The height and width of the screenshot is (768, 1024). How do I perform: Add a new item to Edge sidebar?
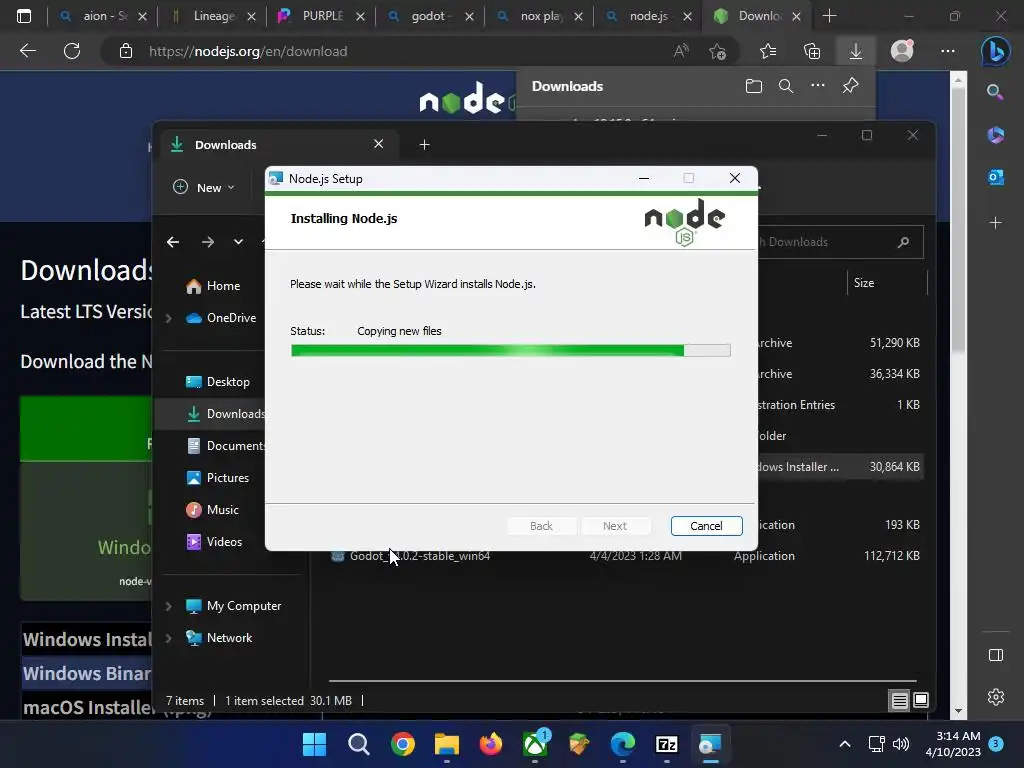(995, 223)
